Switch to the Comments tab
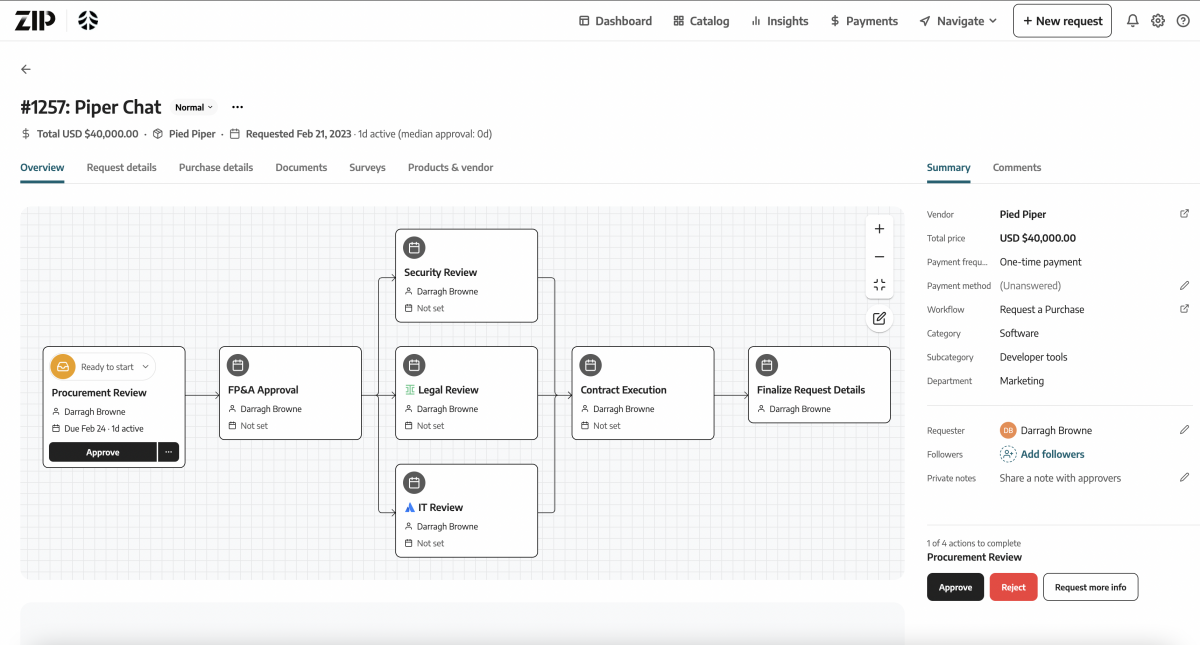Screen dimensions: 1200x645 [1017, 168]
